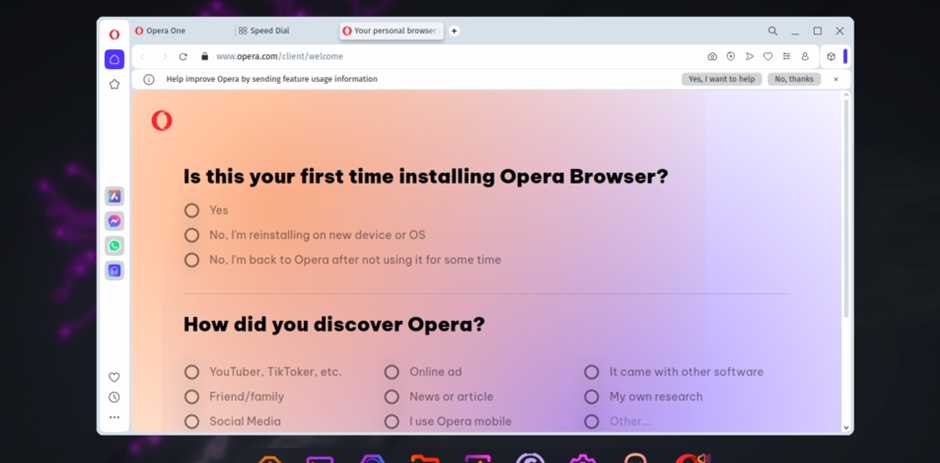
Task: Open sidebar setup three-dots menu
Action: (114, 417)
